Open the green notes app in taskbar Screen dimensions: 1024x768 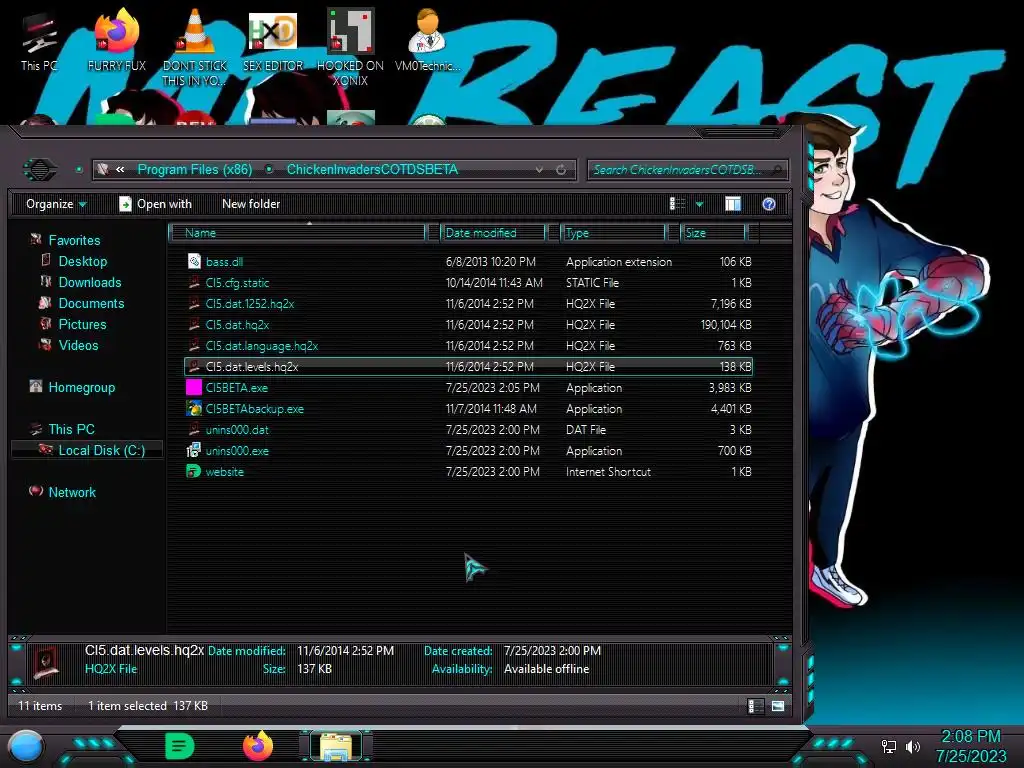point(179,746)
